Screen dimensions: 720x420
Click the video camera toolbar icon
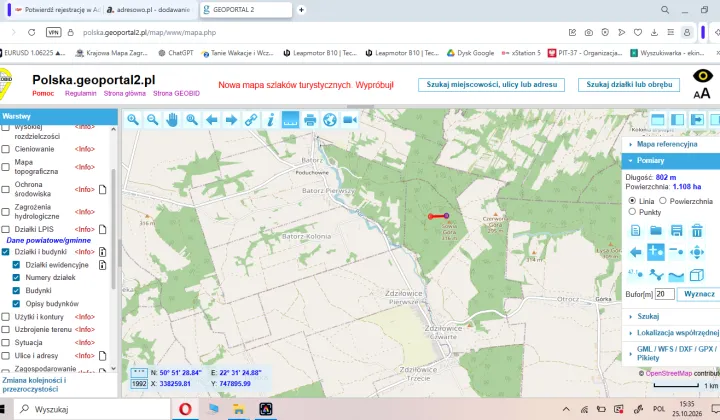[349, 120]
